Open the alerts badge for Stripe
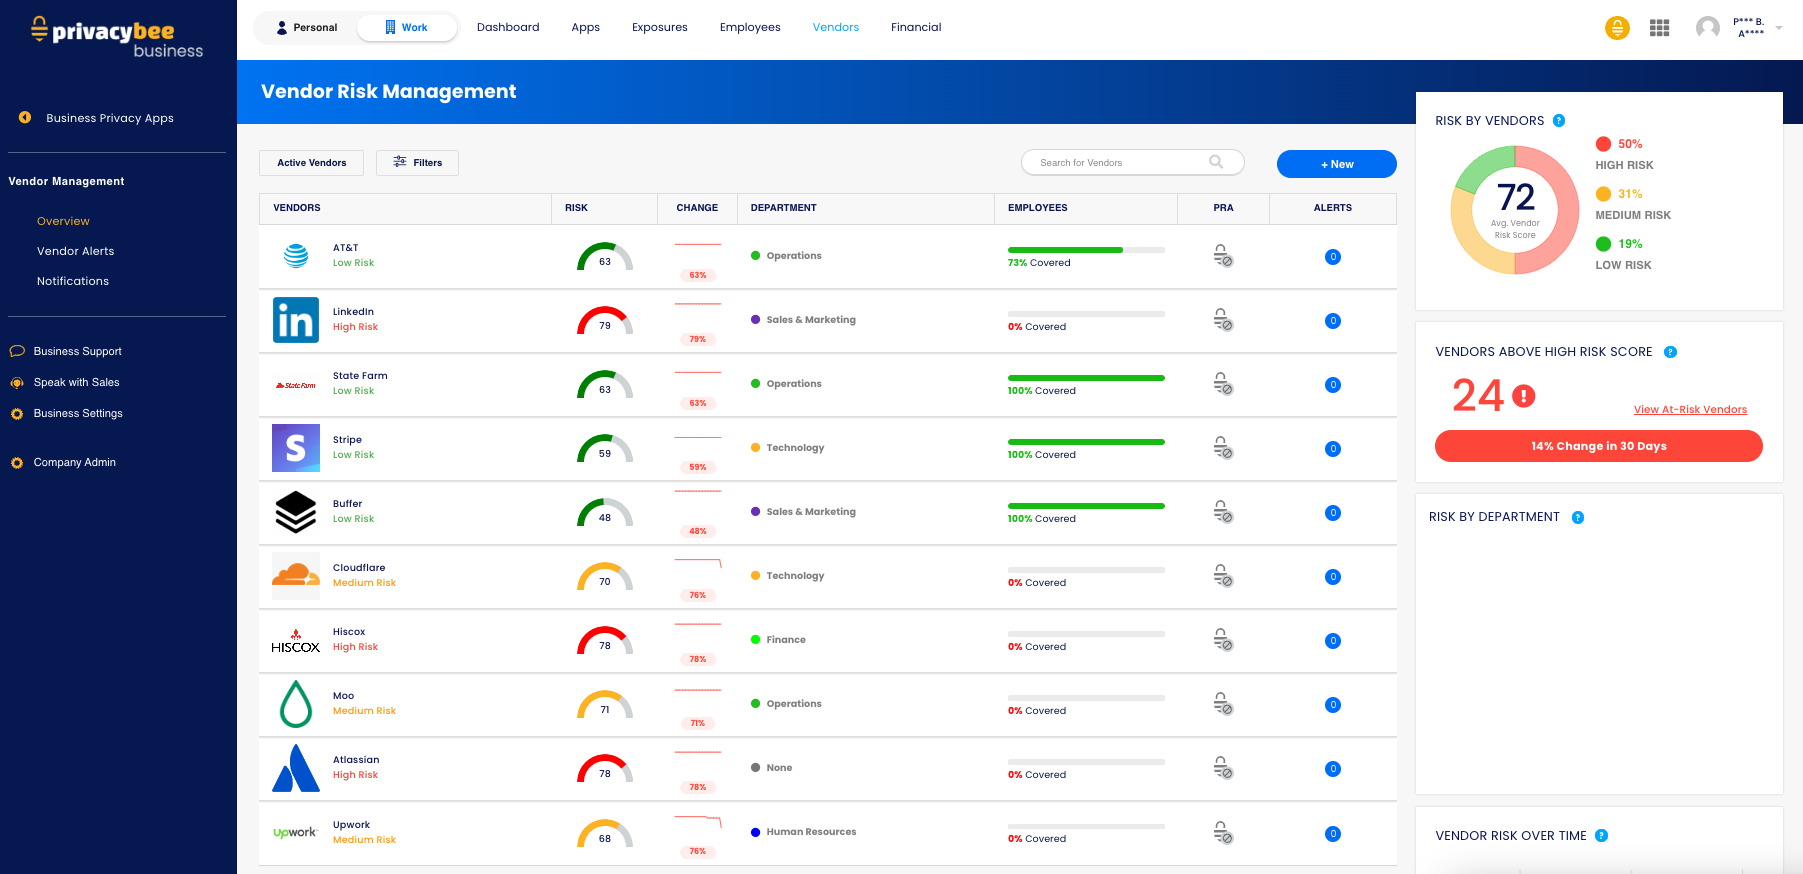 click(1333, 449)
